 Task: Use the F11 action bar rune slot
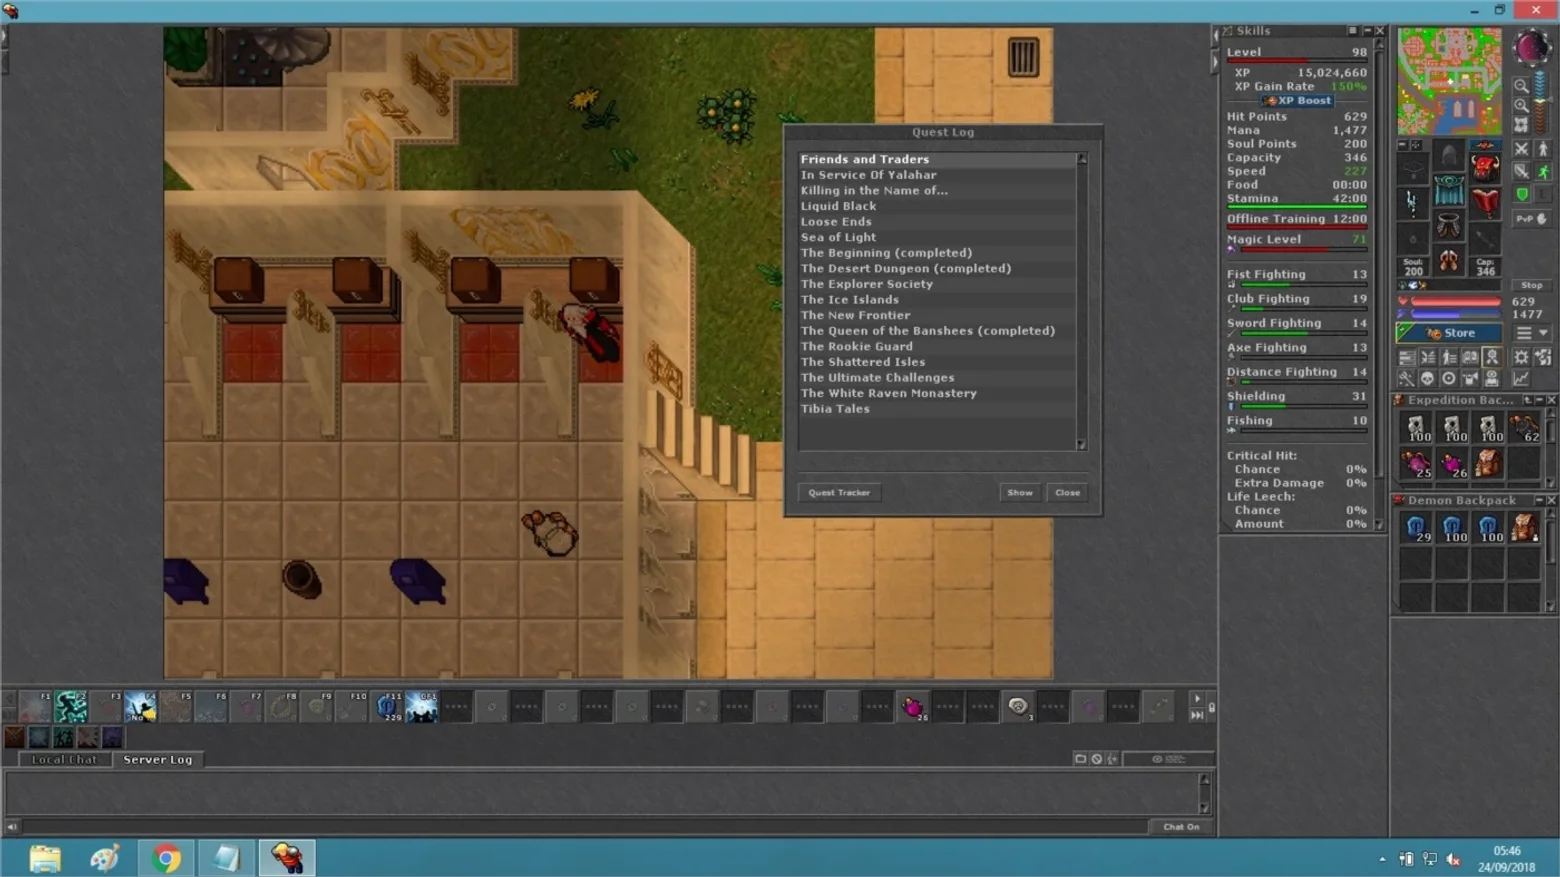pyautogui.click(x=386, y=707)
